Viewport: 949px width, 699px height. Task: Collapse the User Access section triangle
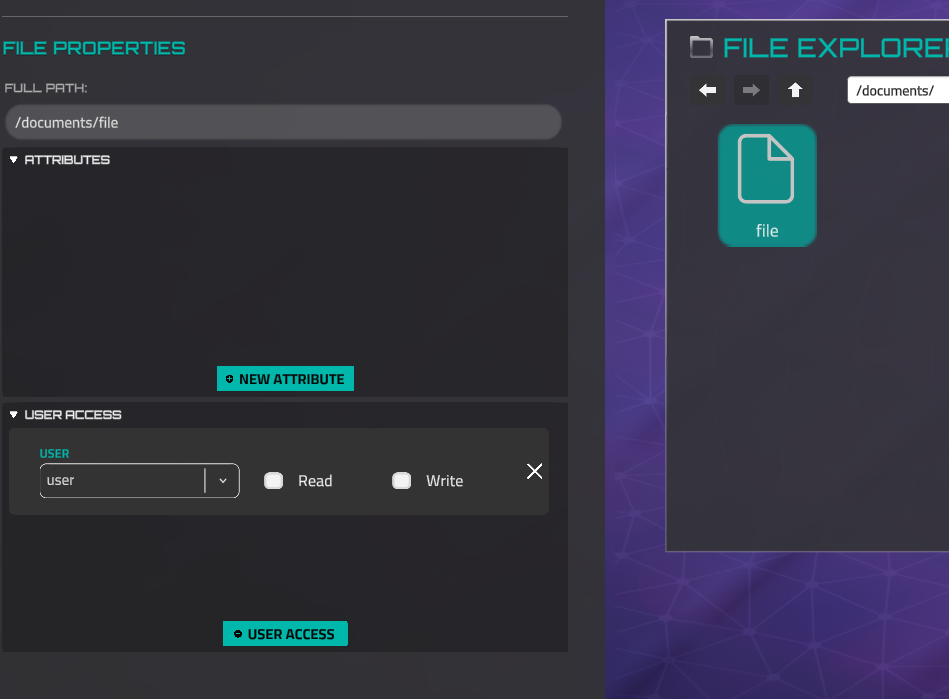pos(14,415)
